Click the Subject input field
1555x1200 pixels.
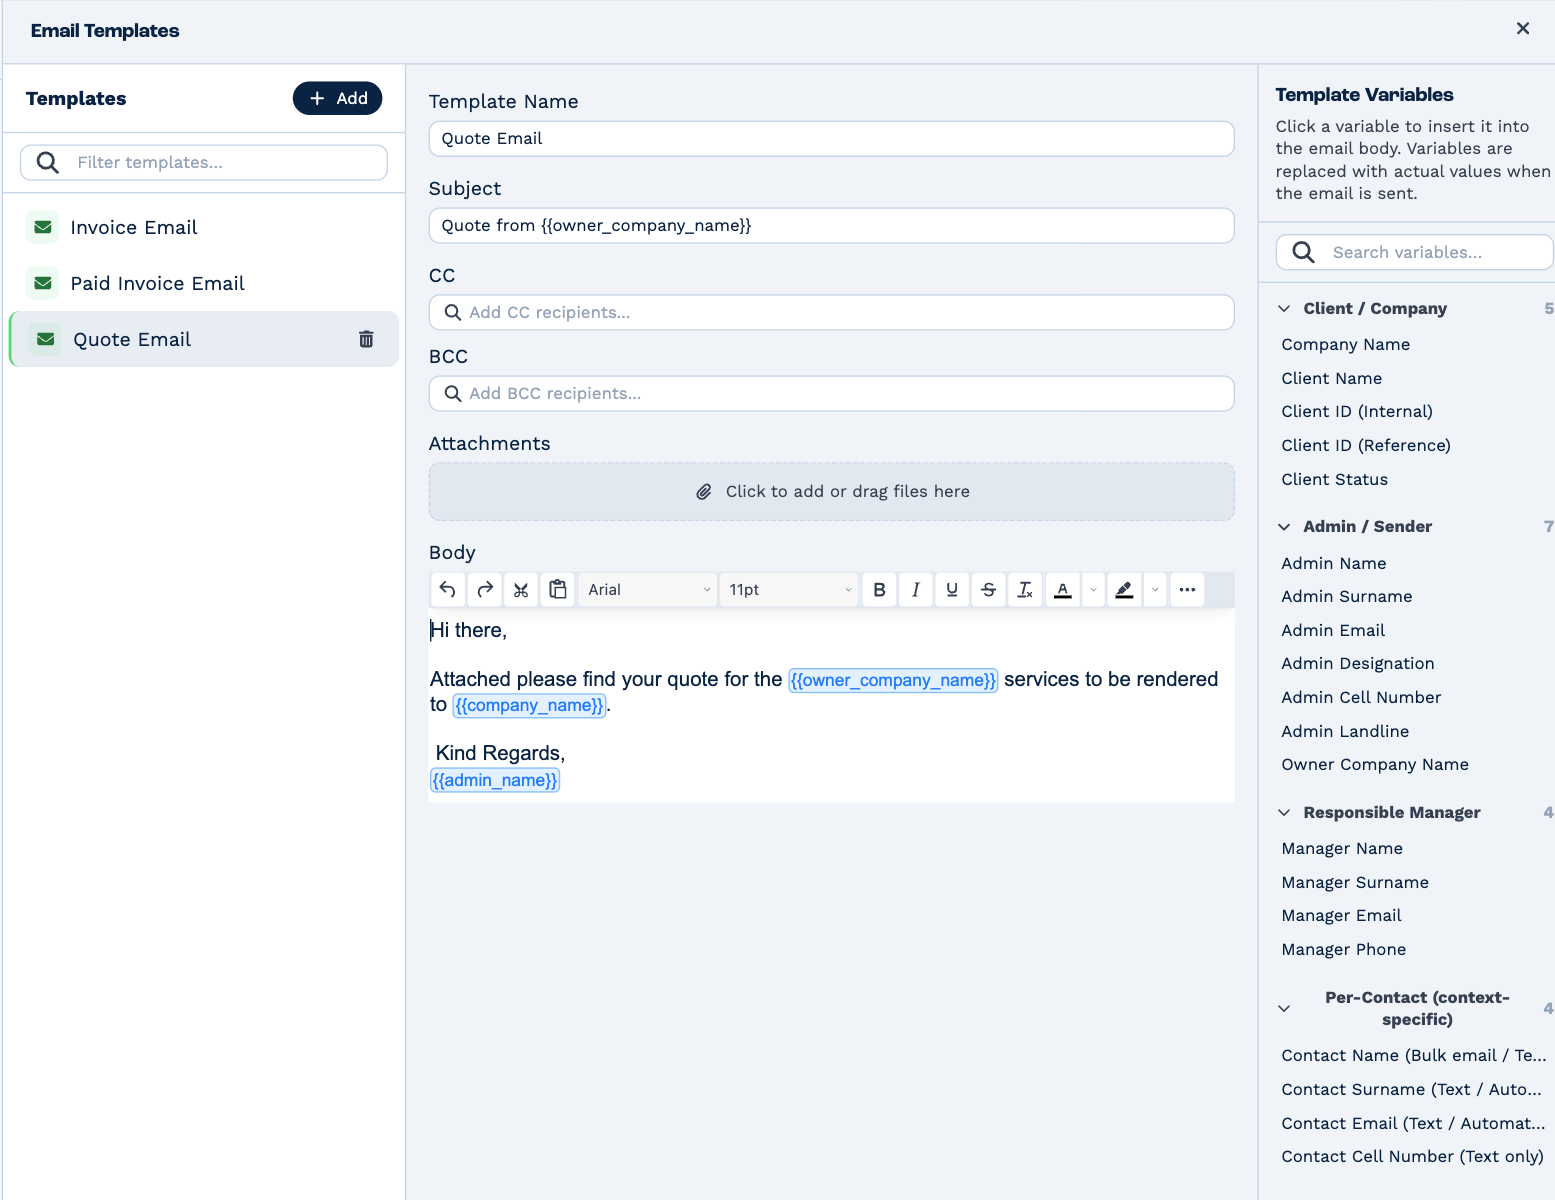pos(831,226)
